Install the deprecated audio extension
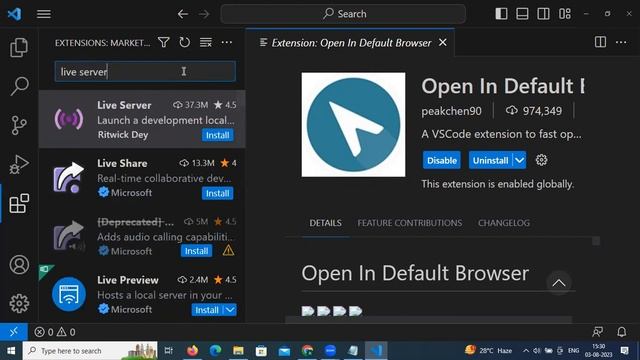The width and height of the screenshot is (640, 360). (196, 251)
